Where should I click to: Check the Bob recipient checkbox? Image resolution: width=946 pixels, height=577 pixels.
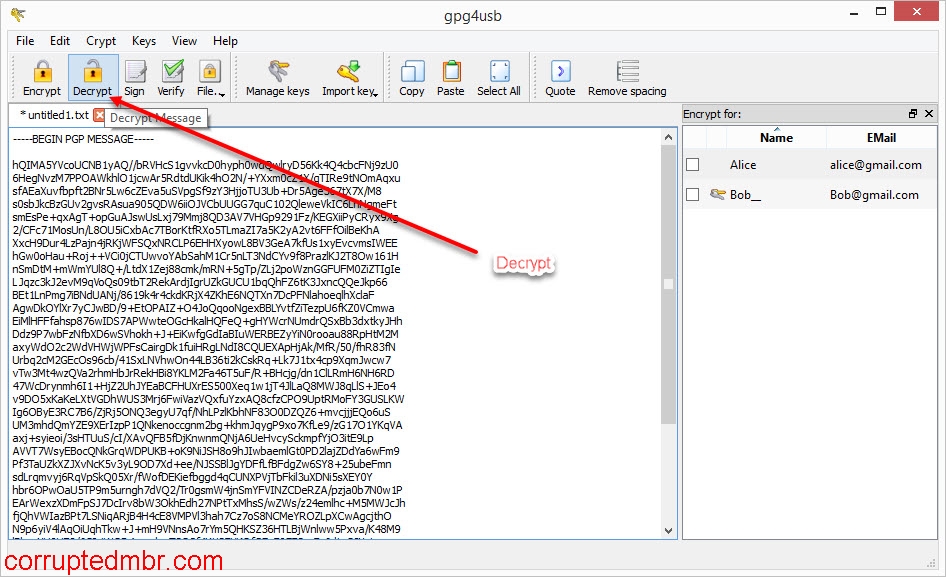coord(693,194)
